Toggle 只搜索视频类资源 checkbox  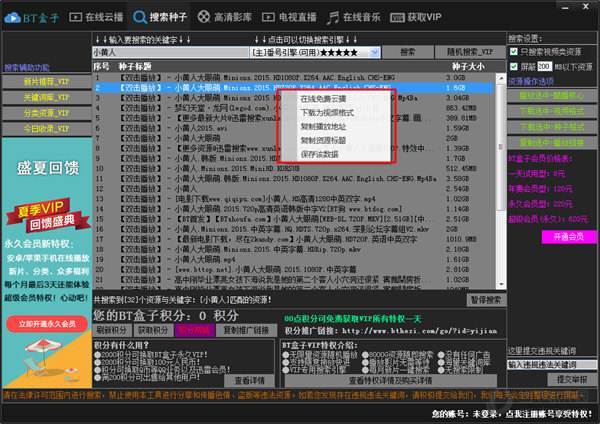(x=514, y=51)
